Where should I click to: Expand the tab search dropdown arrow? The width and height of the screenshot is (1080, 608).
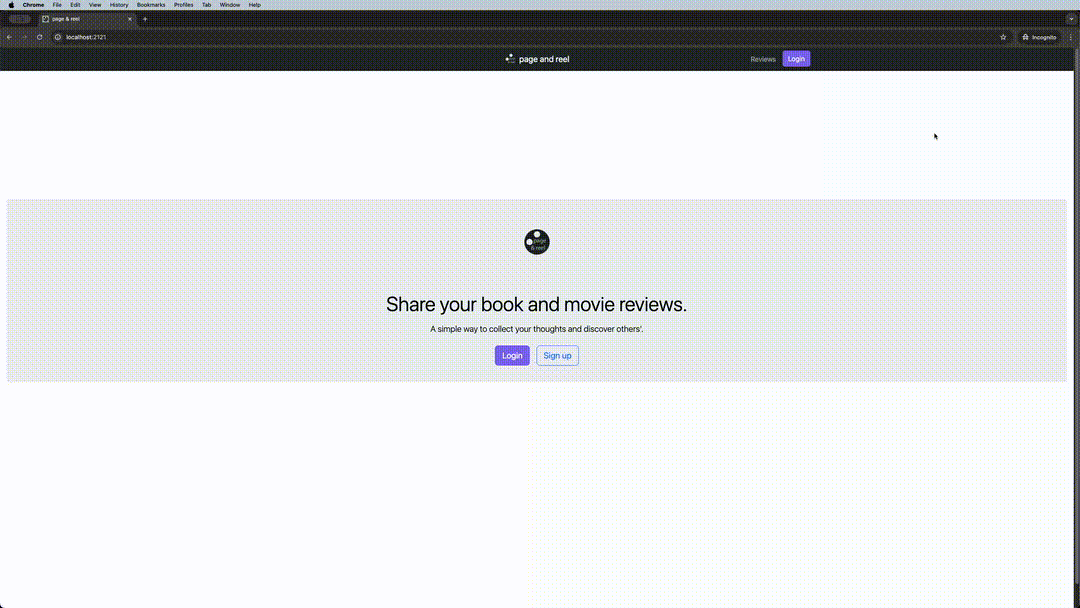1071,19
